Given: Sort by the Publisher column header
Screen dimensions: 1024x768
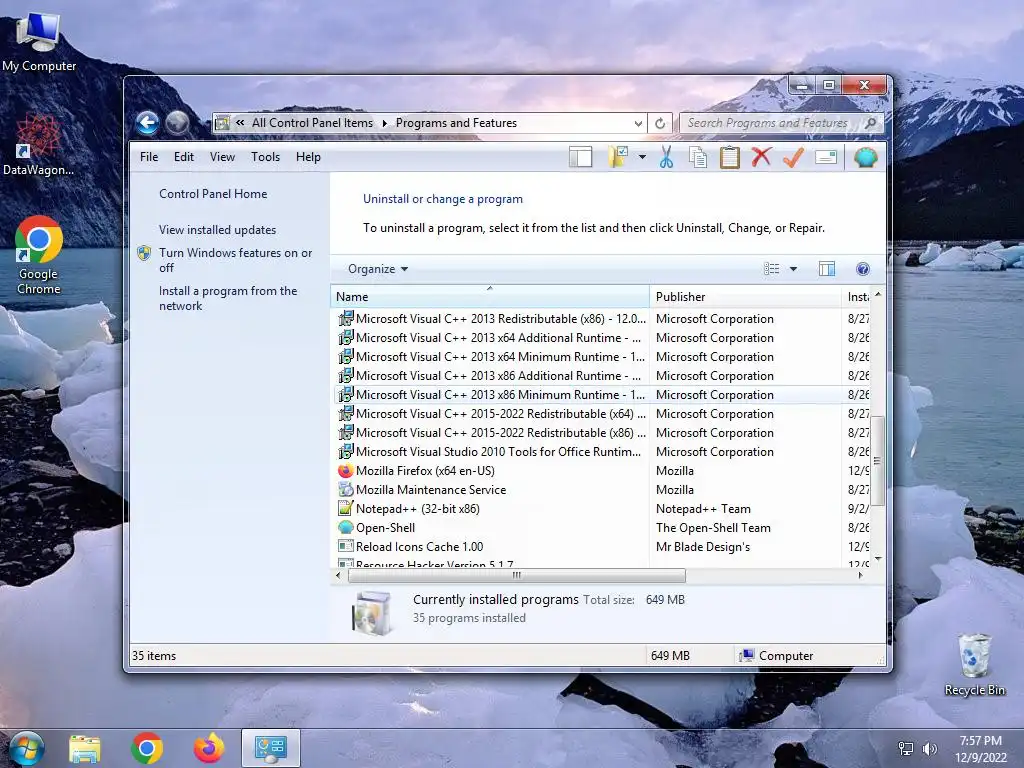Looking at the screenshot, I should pos(745,296).
